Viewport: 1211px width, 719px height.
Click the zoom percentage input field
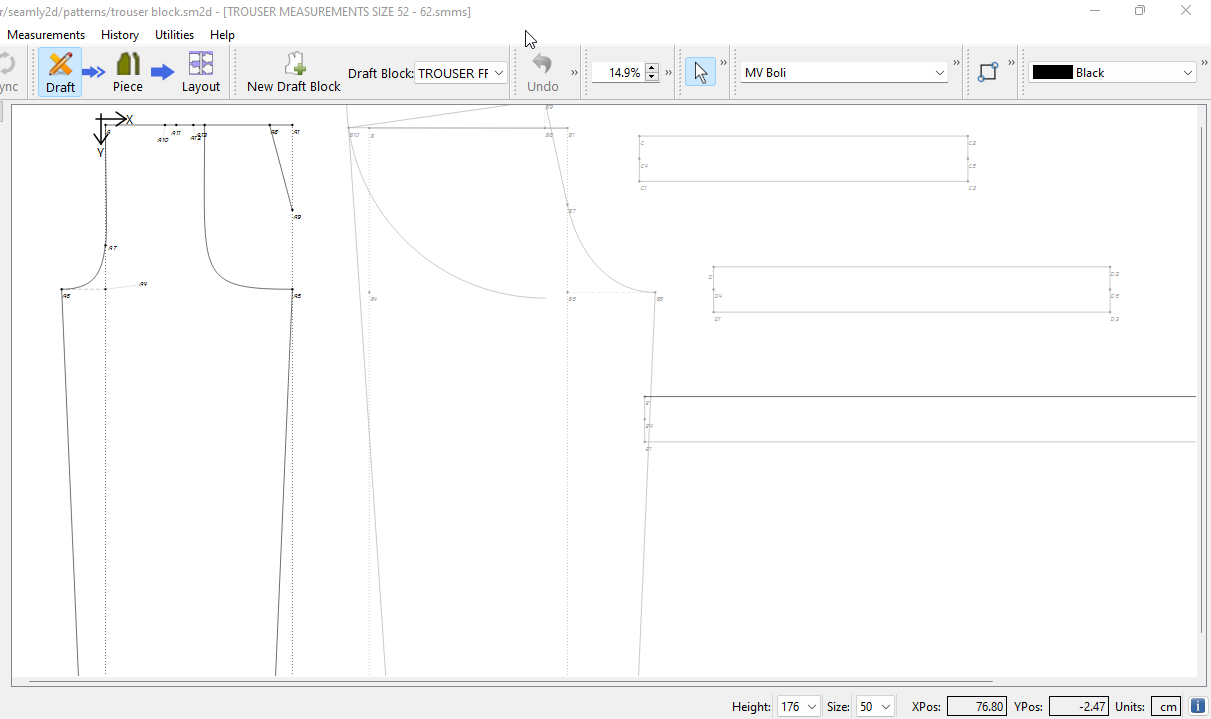pyautogui.click(x=617, y=73)
